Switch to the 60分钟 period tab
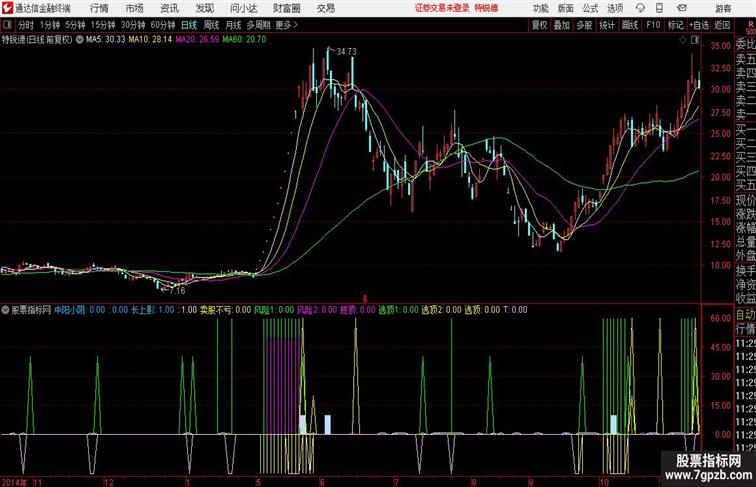The height and width of the screenshot is (487, 756). click(163, 25)
